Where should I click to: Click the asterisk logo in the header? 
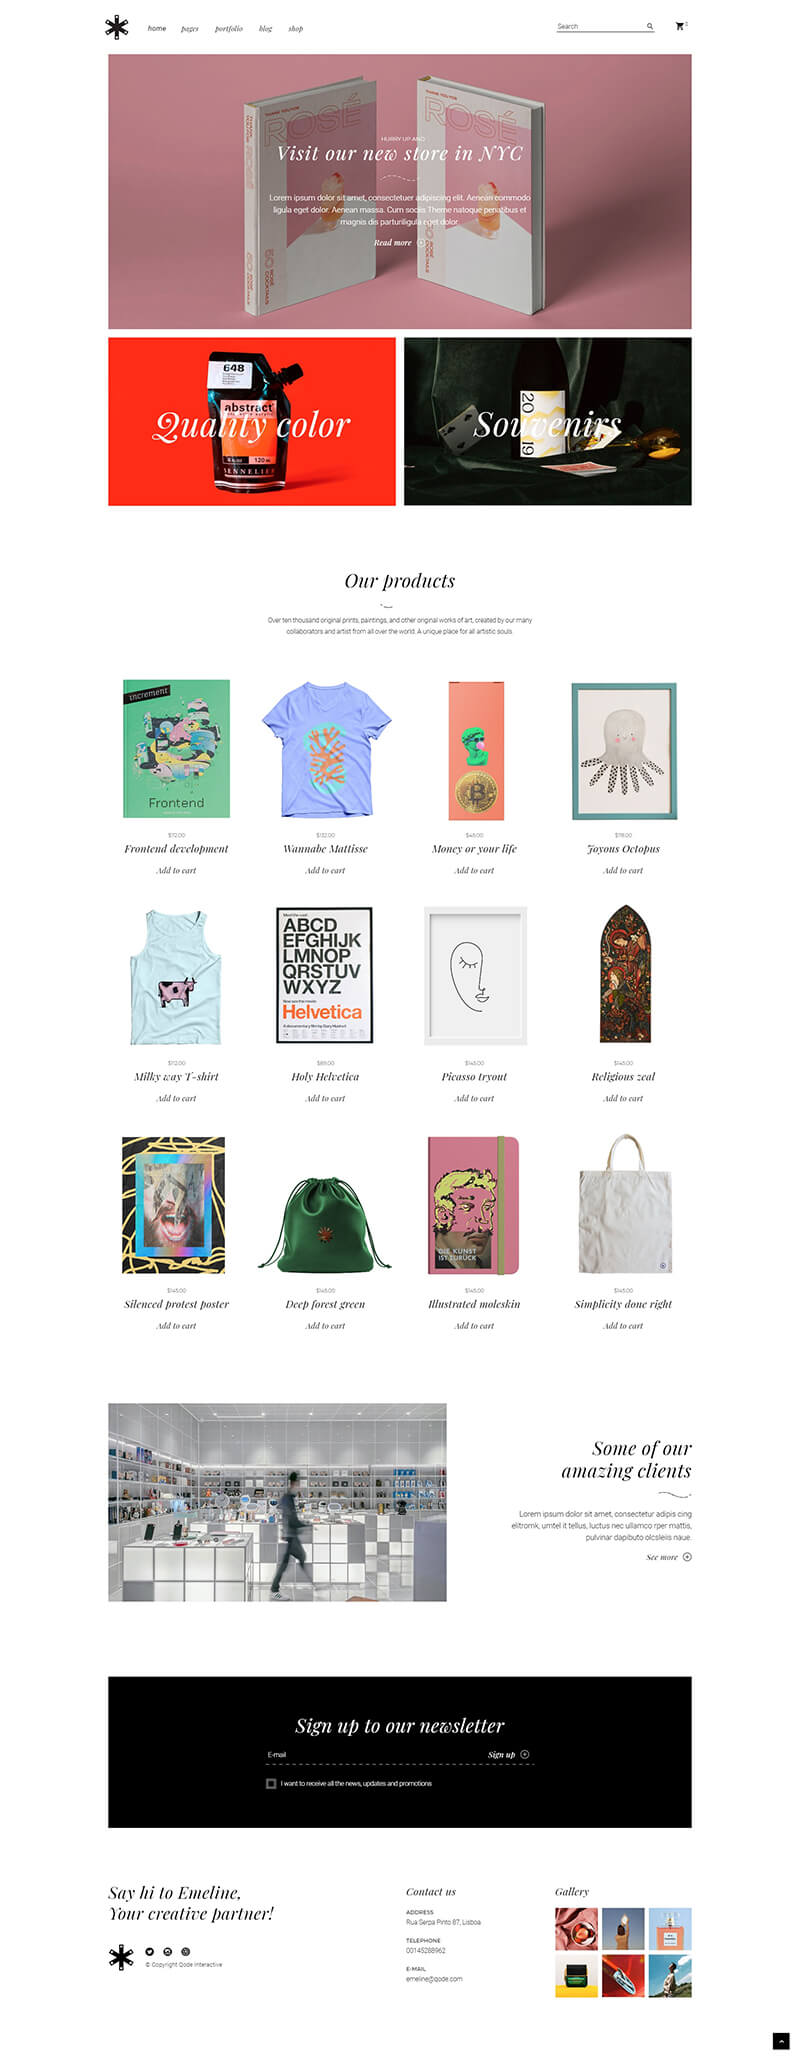117,27
